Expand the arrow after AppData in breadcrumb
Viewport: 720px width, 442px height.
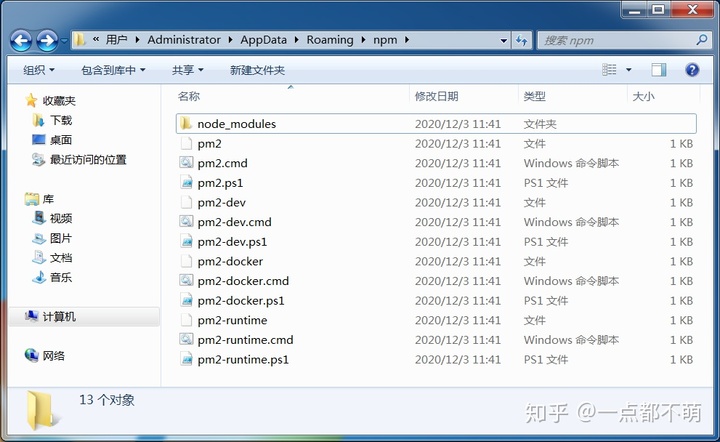click(297, 40)
